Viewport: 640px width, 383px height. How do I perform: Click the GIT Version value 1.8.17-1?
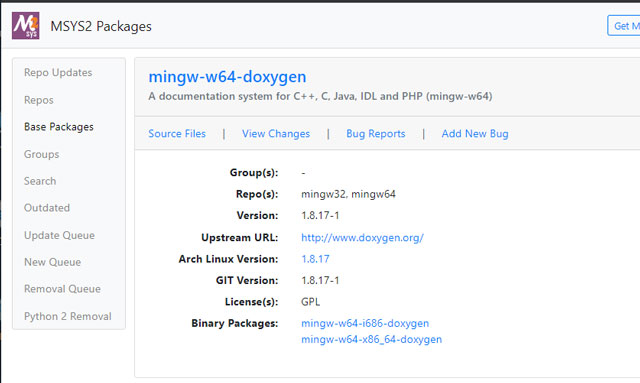click(320, 281)
